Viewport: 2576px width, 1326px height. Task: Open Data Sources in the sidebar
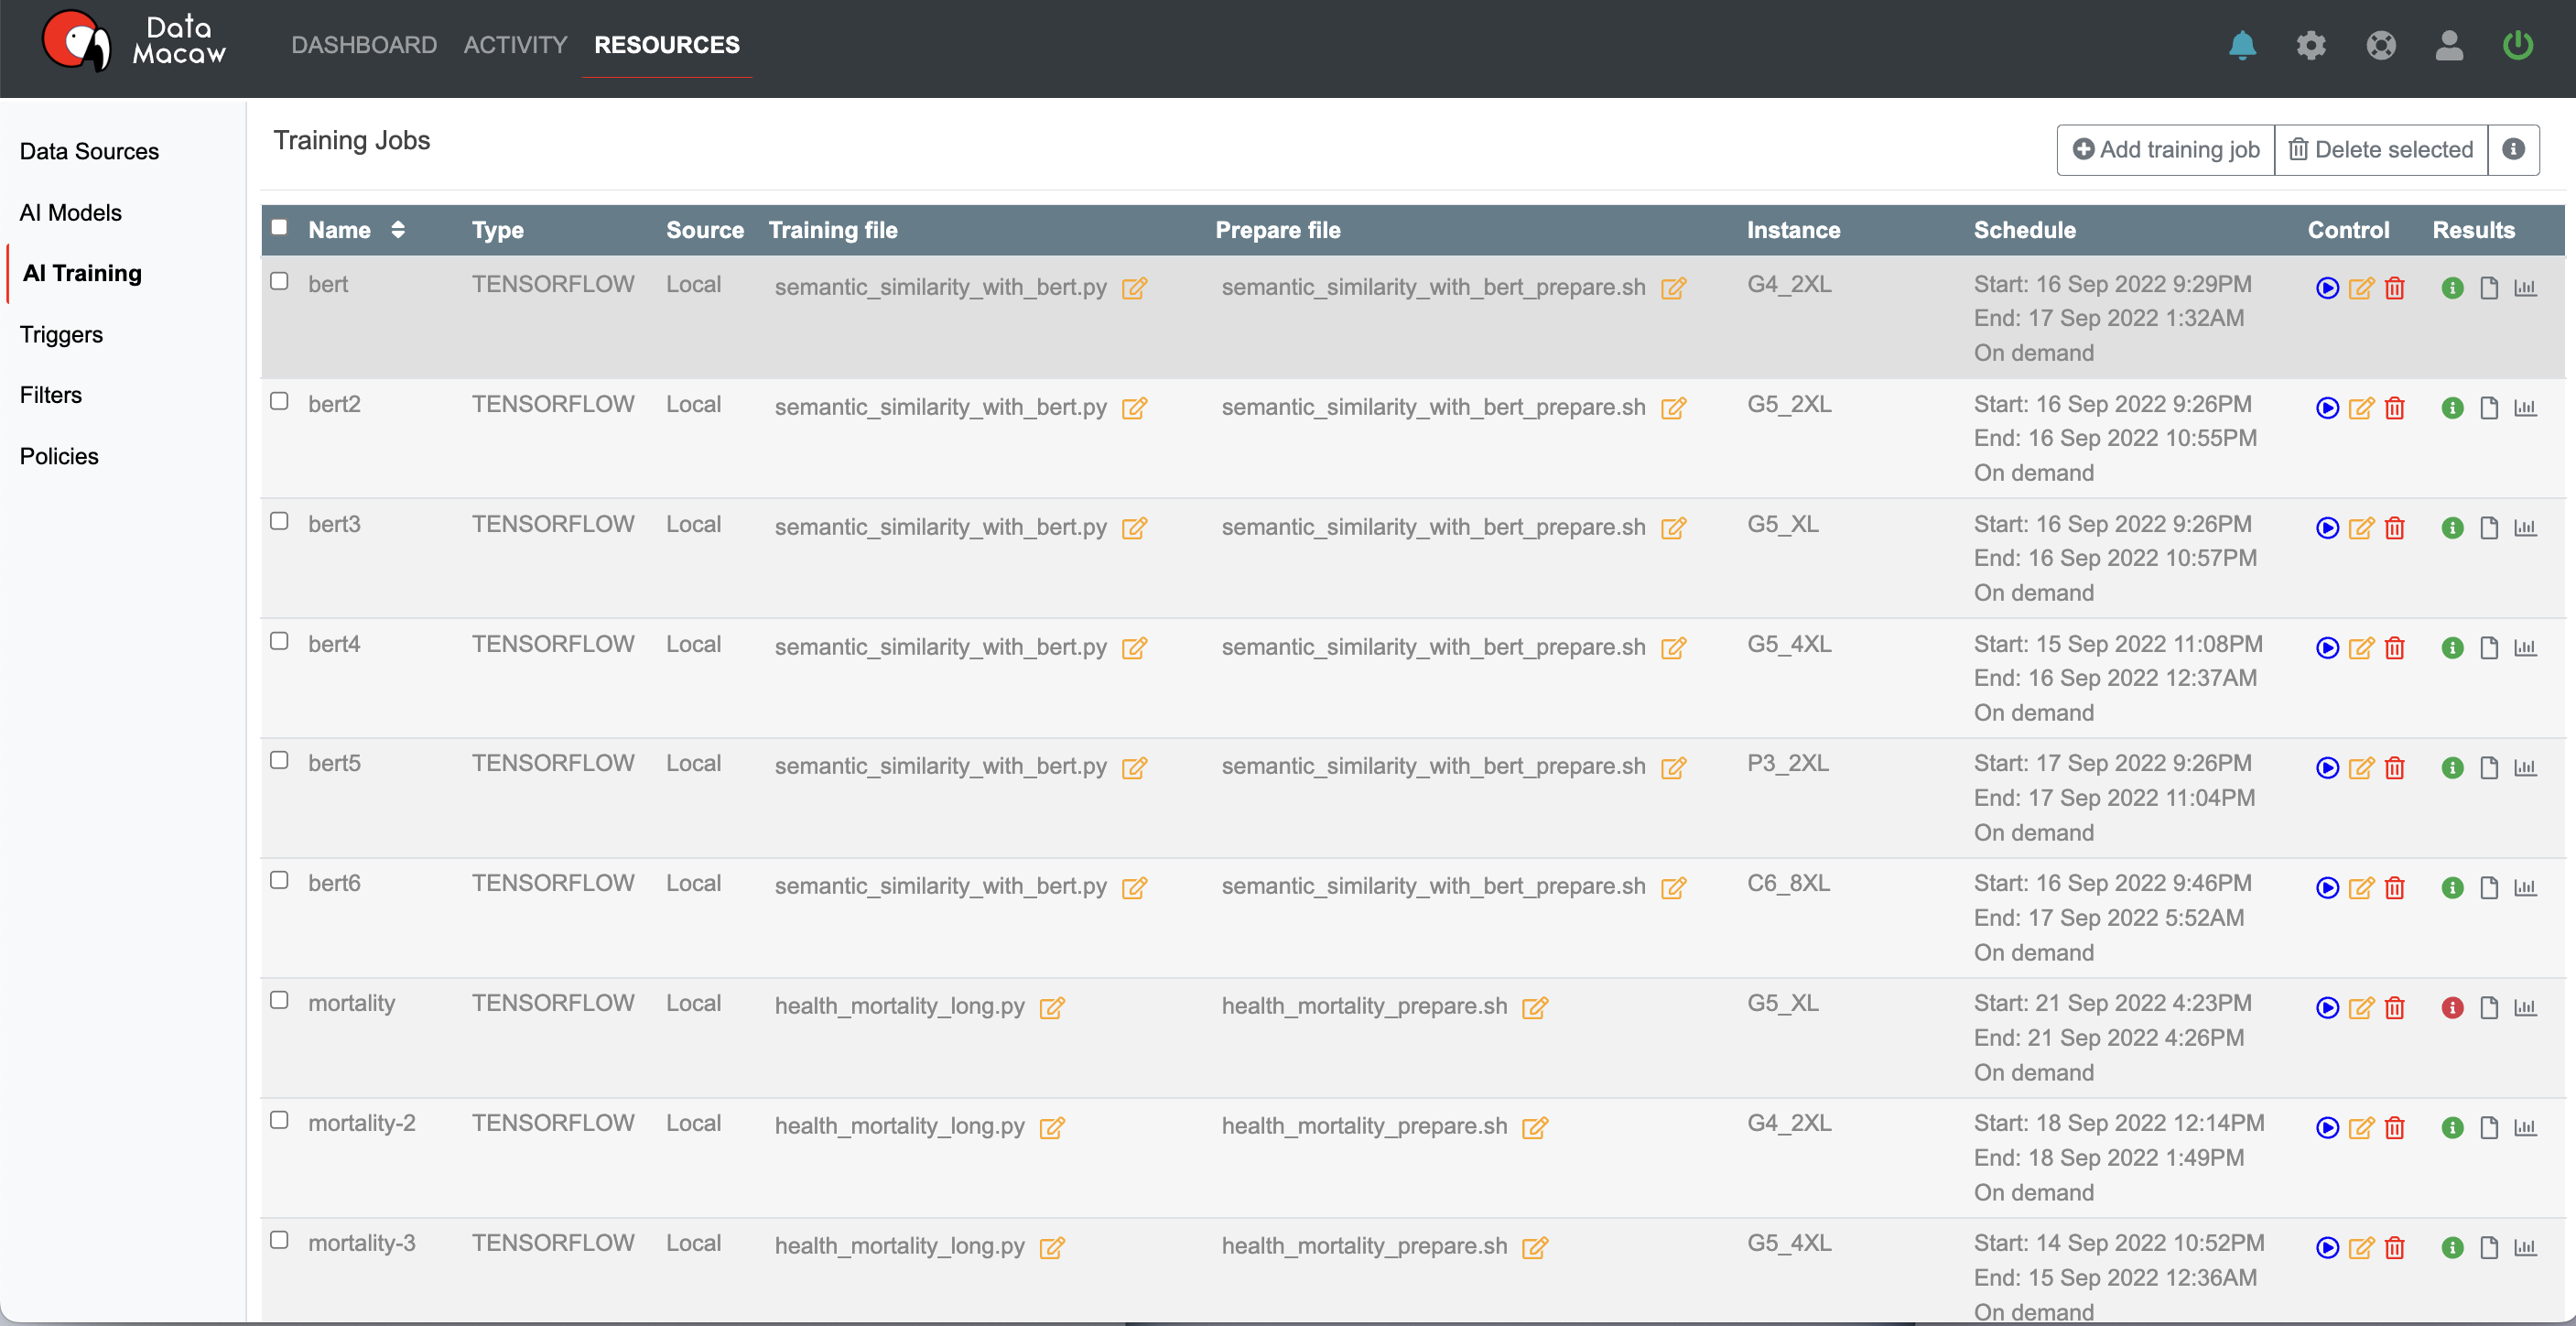coord(89,151)
